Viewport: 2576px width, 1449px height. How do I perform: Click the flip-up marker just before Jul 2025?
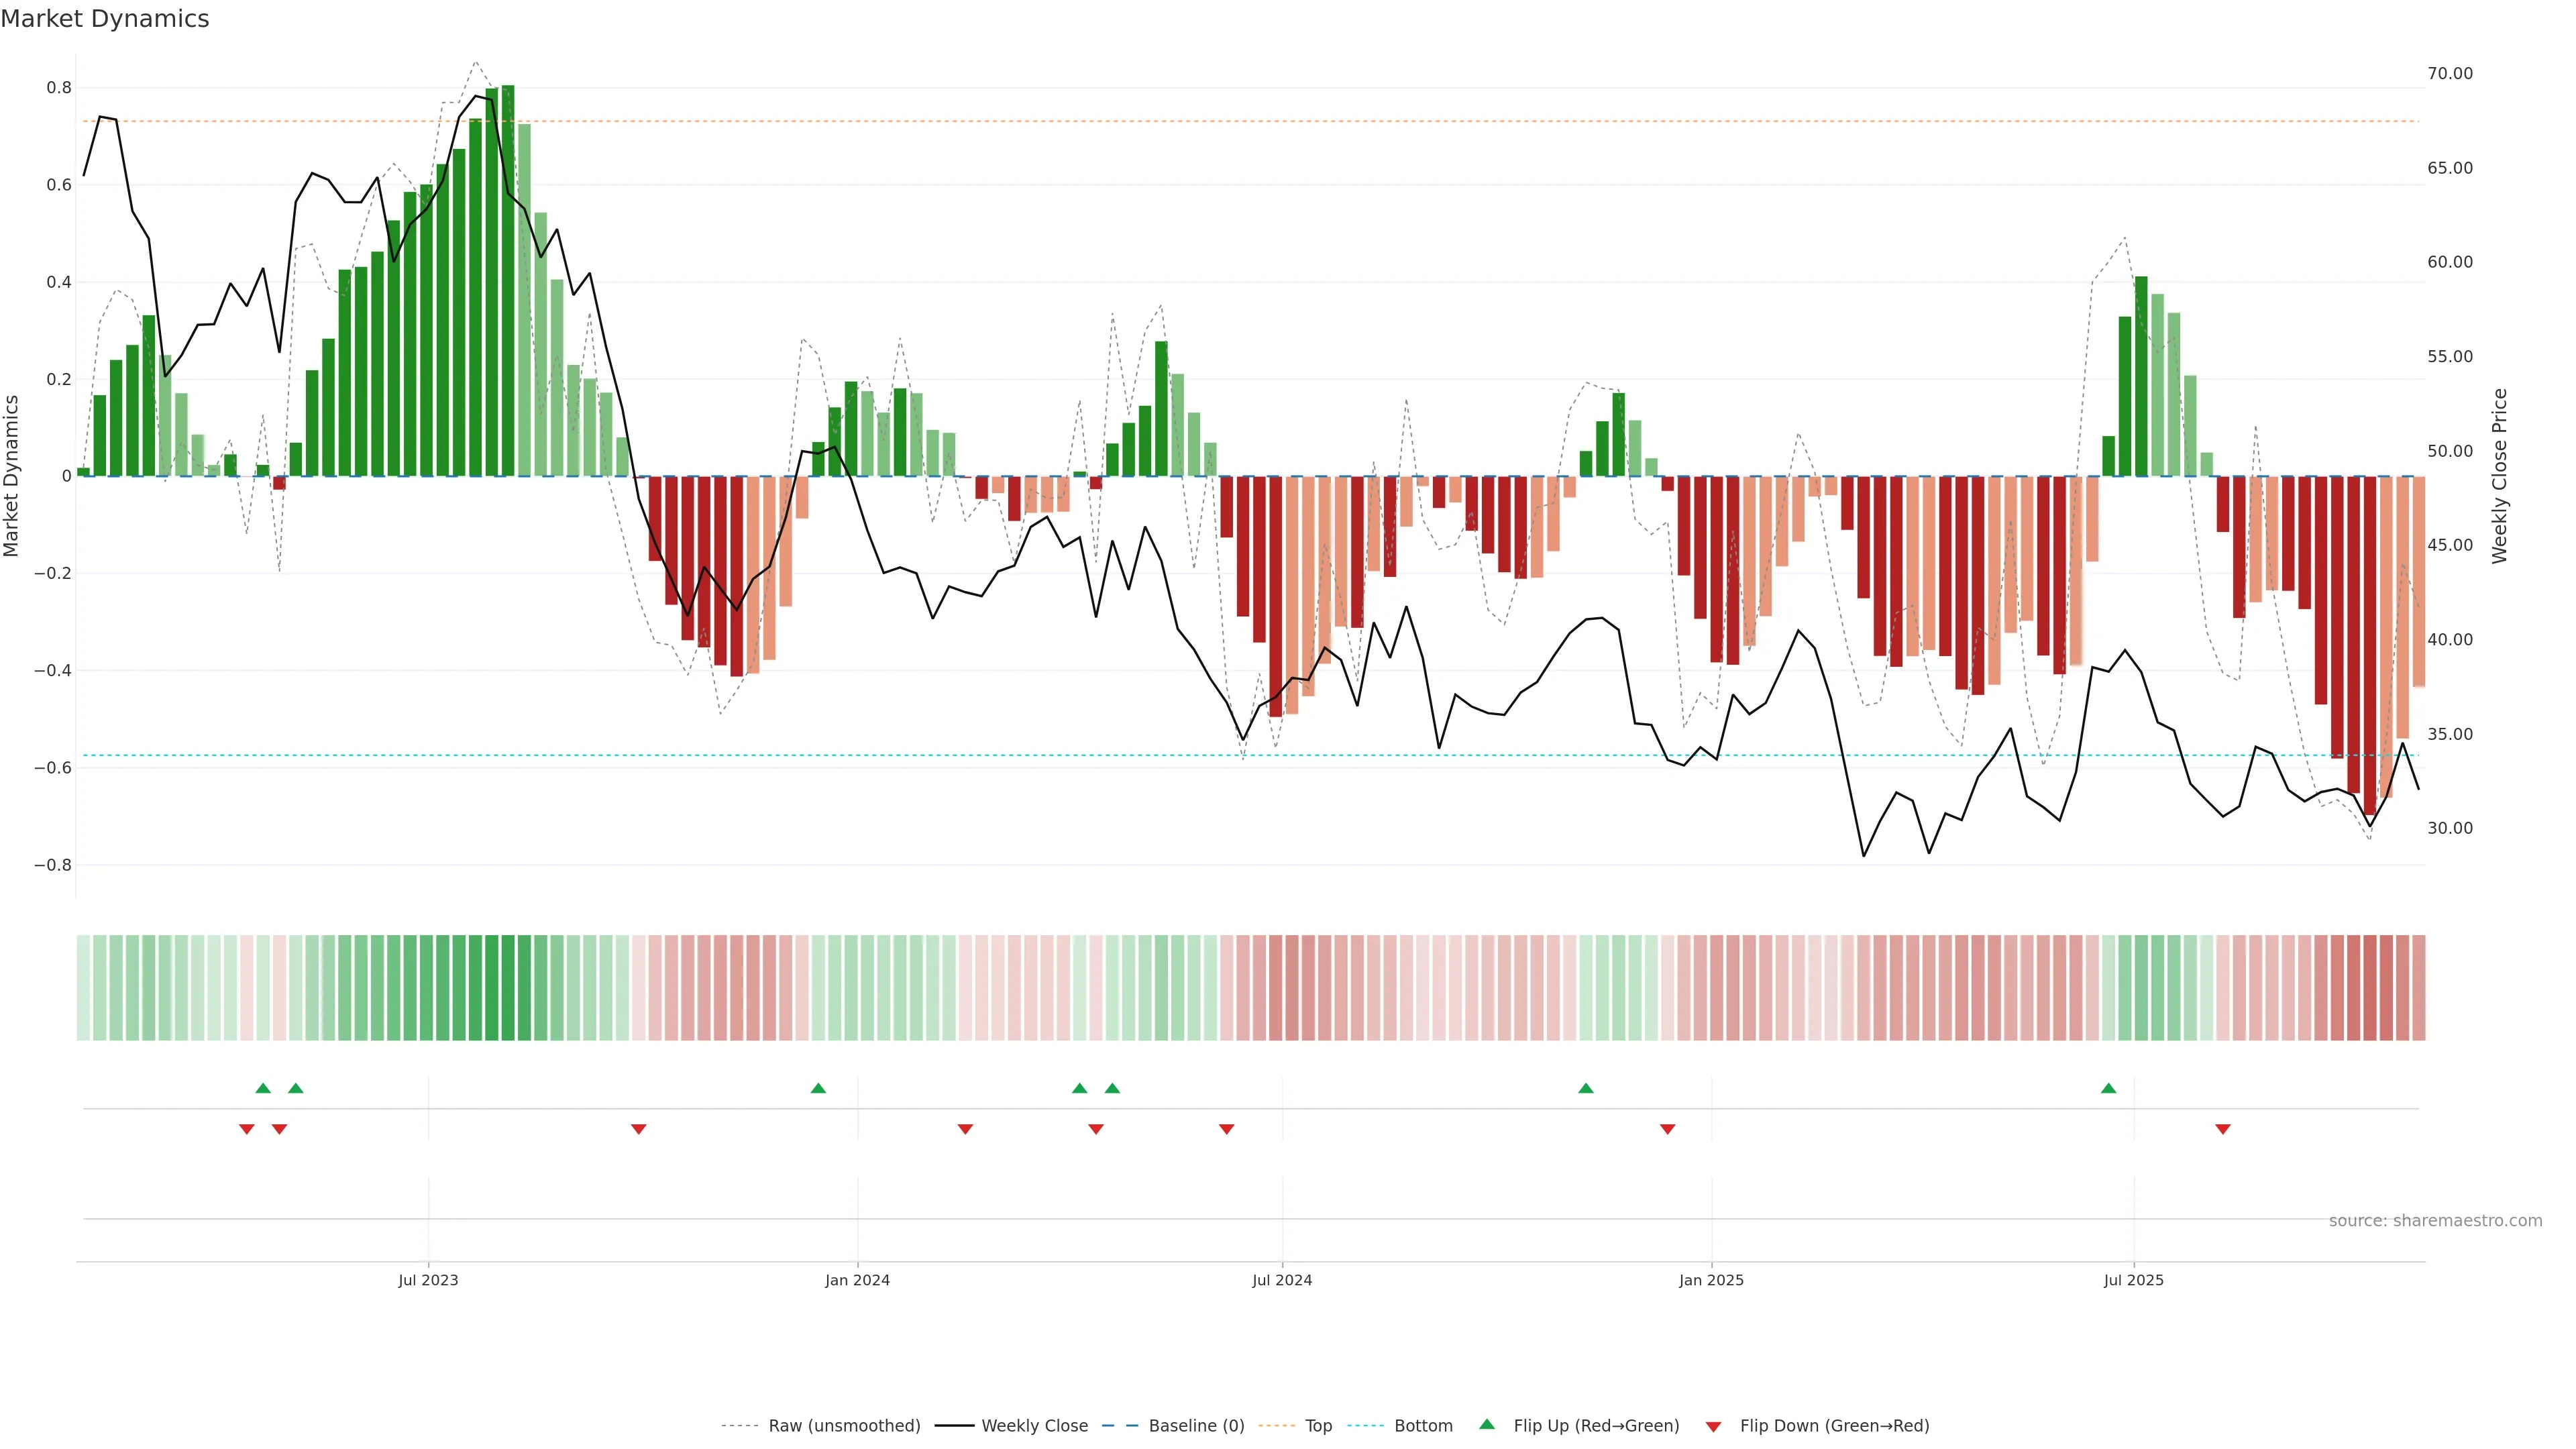[2108, 1088]
